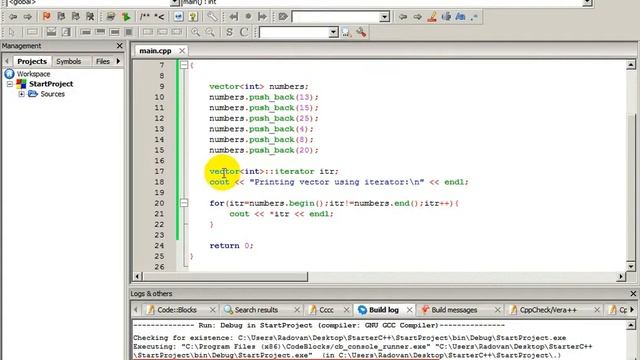Select the Build log tab
This screenshot has width=640, height=360.
click(x=384, y=310)
